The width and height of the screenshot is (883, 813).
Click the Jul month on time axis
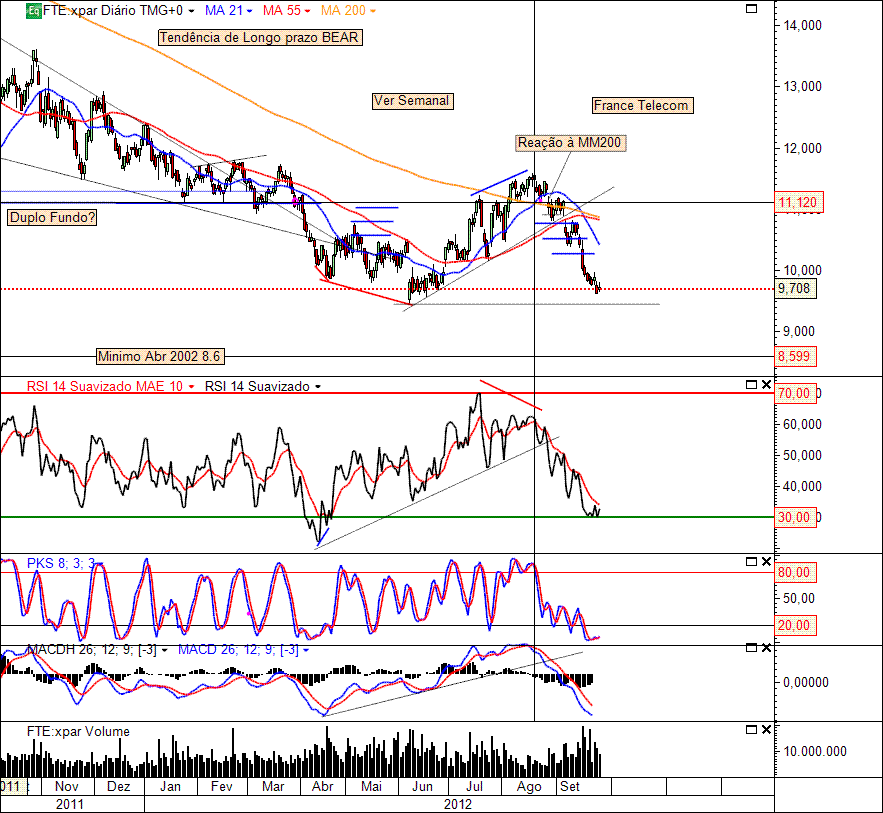click(x=475, y=787)
